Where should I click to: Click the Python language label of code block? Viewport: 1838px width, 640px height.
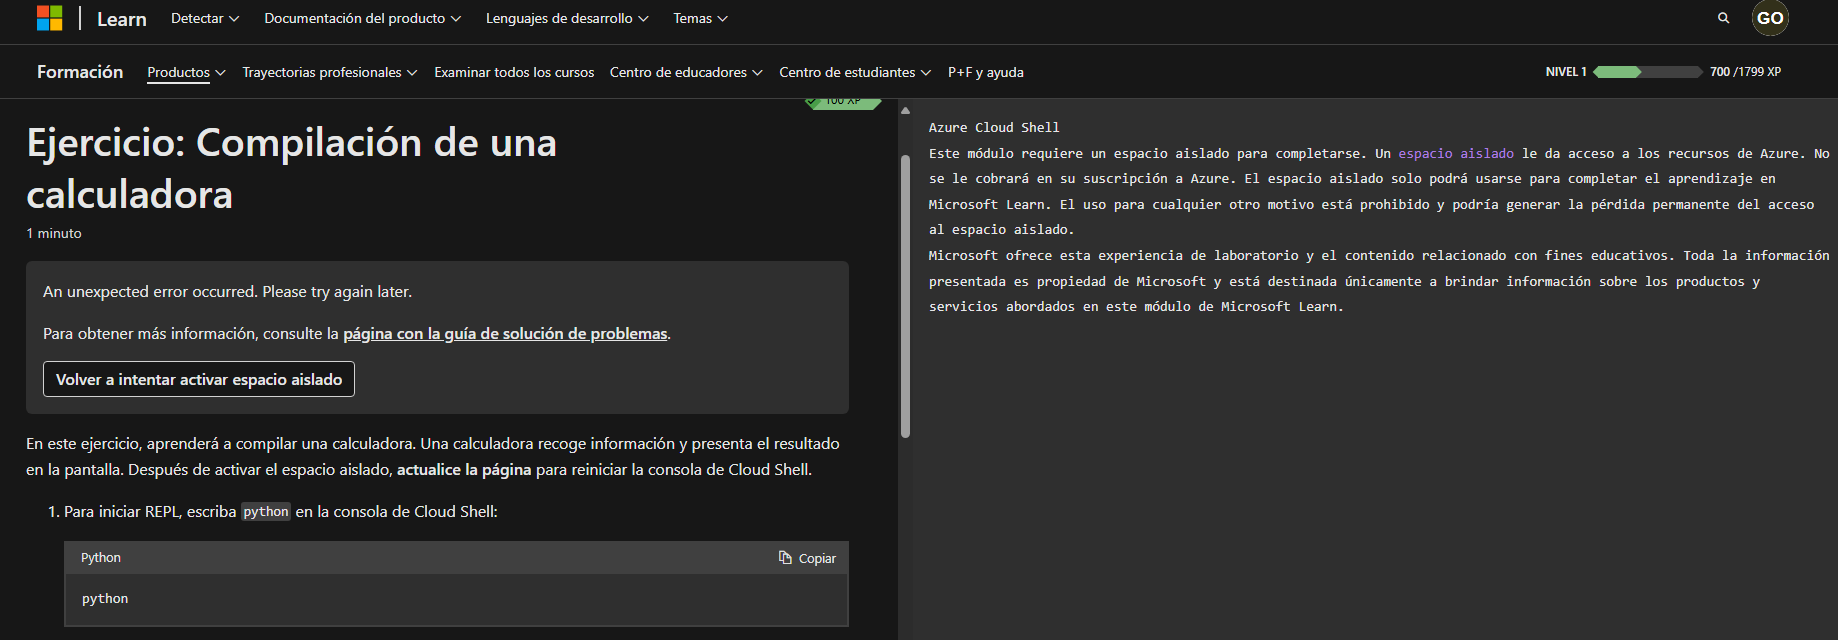[101, 558]
